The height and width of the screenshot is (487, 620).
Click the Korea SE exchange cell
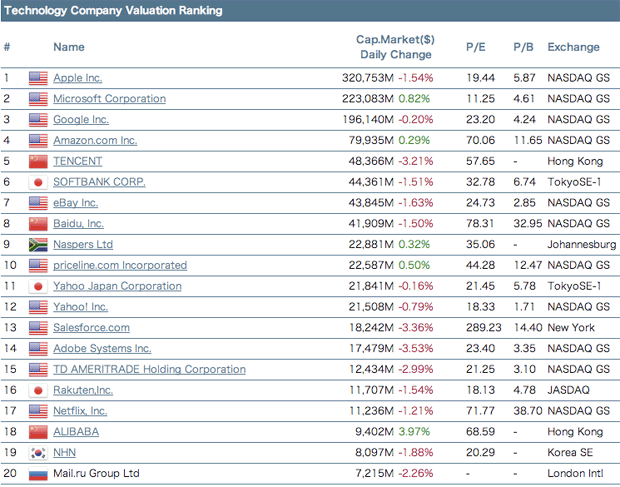click(x=570, y=453)
